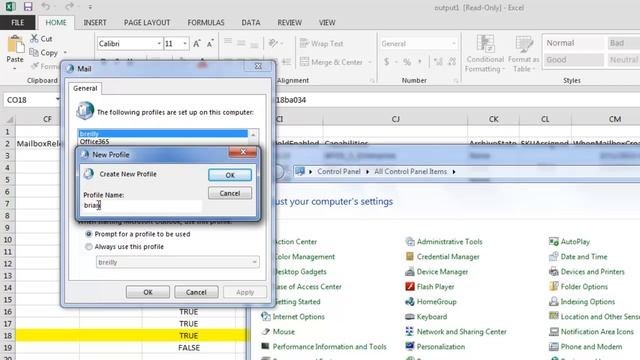
Task: Open Keyboard settings in Control Panel
Action: pyautogui.click(x=431, y=317)
